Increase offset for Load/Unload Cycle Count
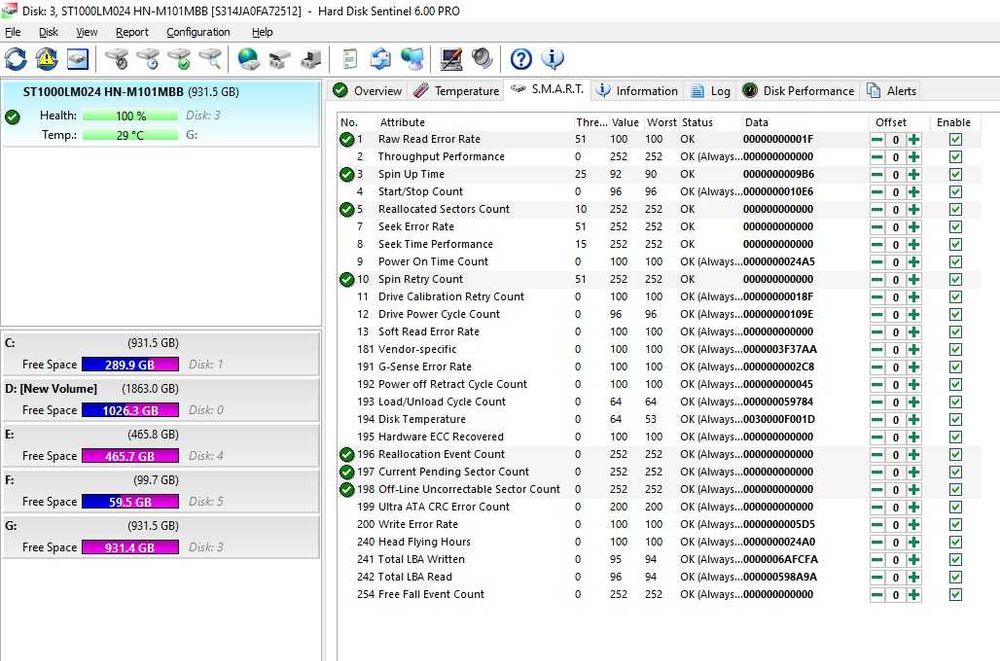 tap(914, 402)
